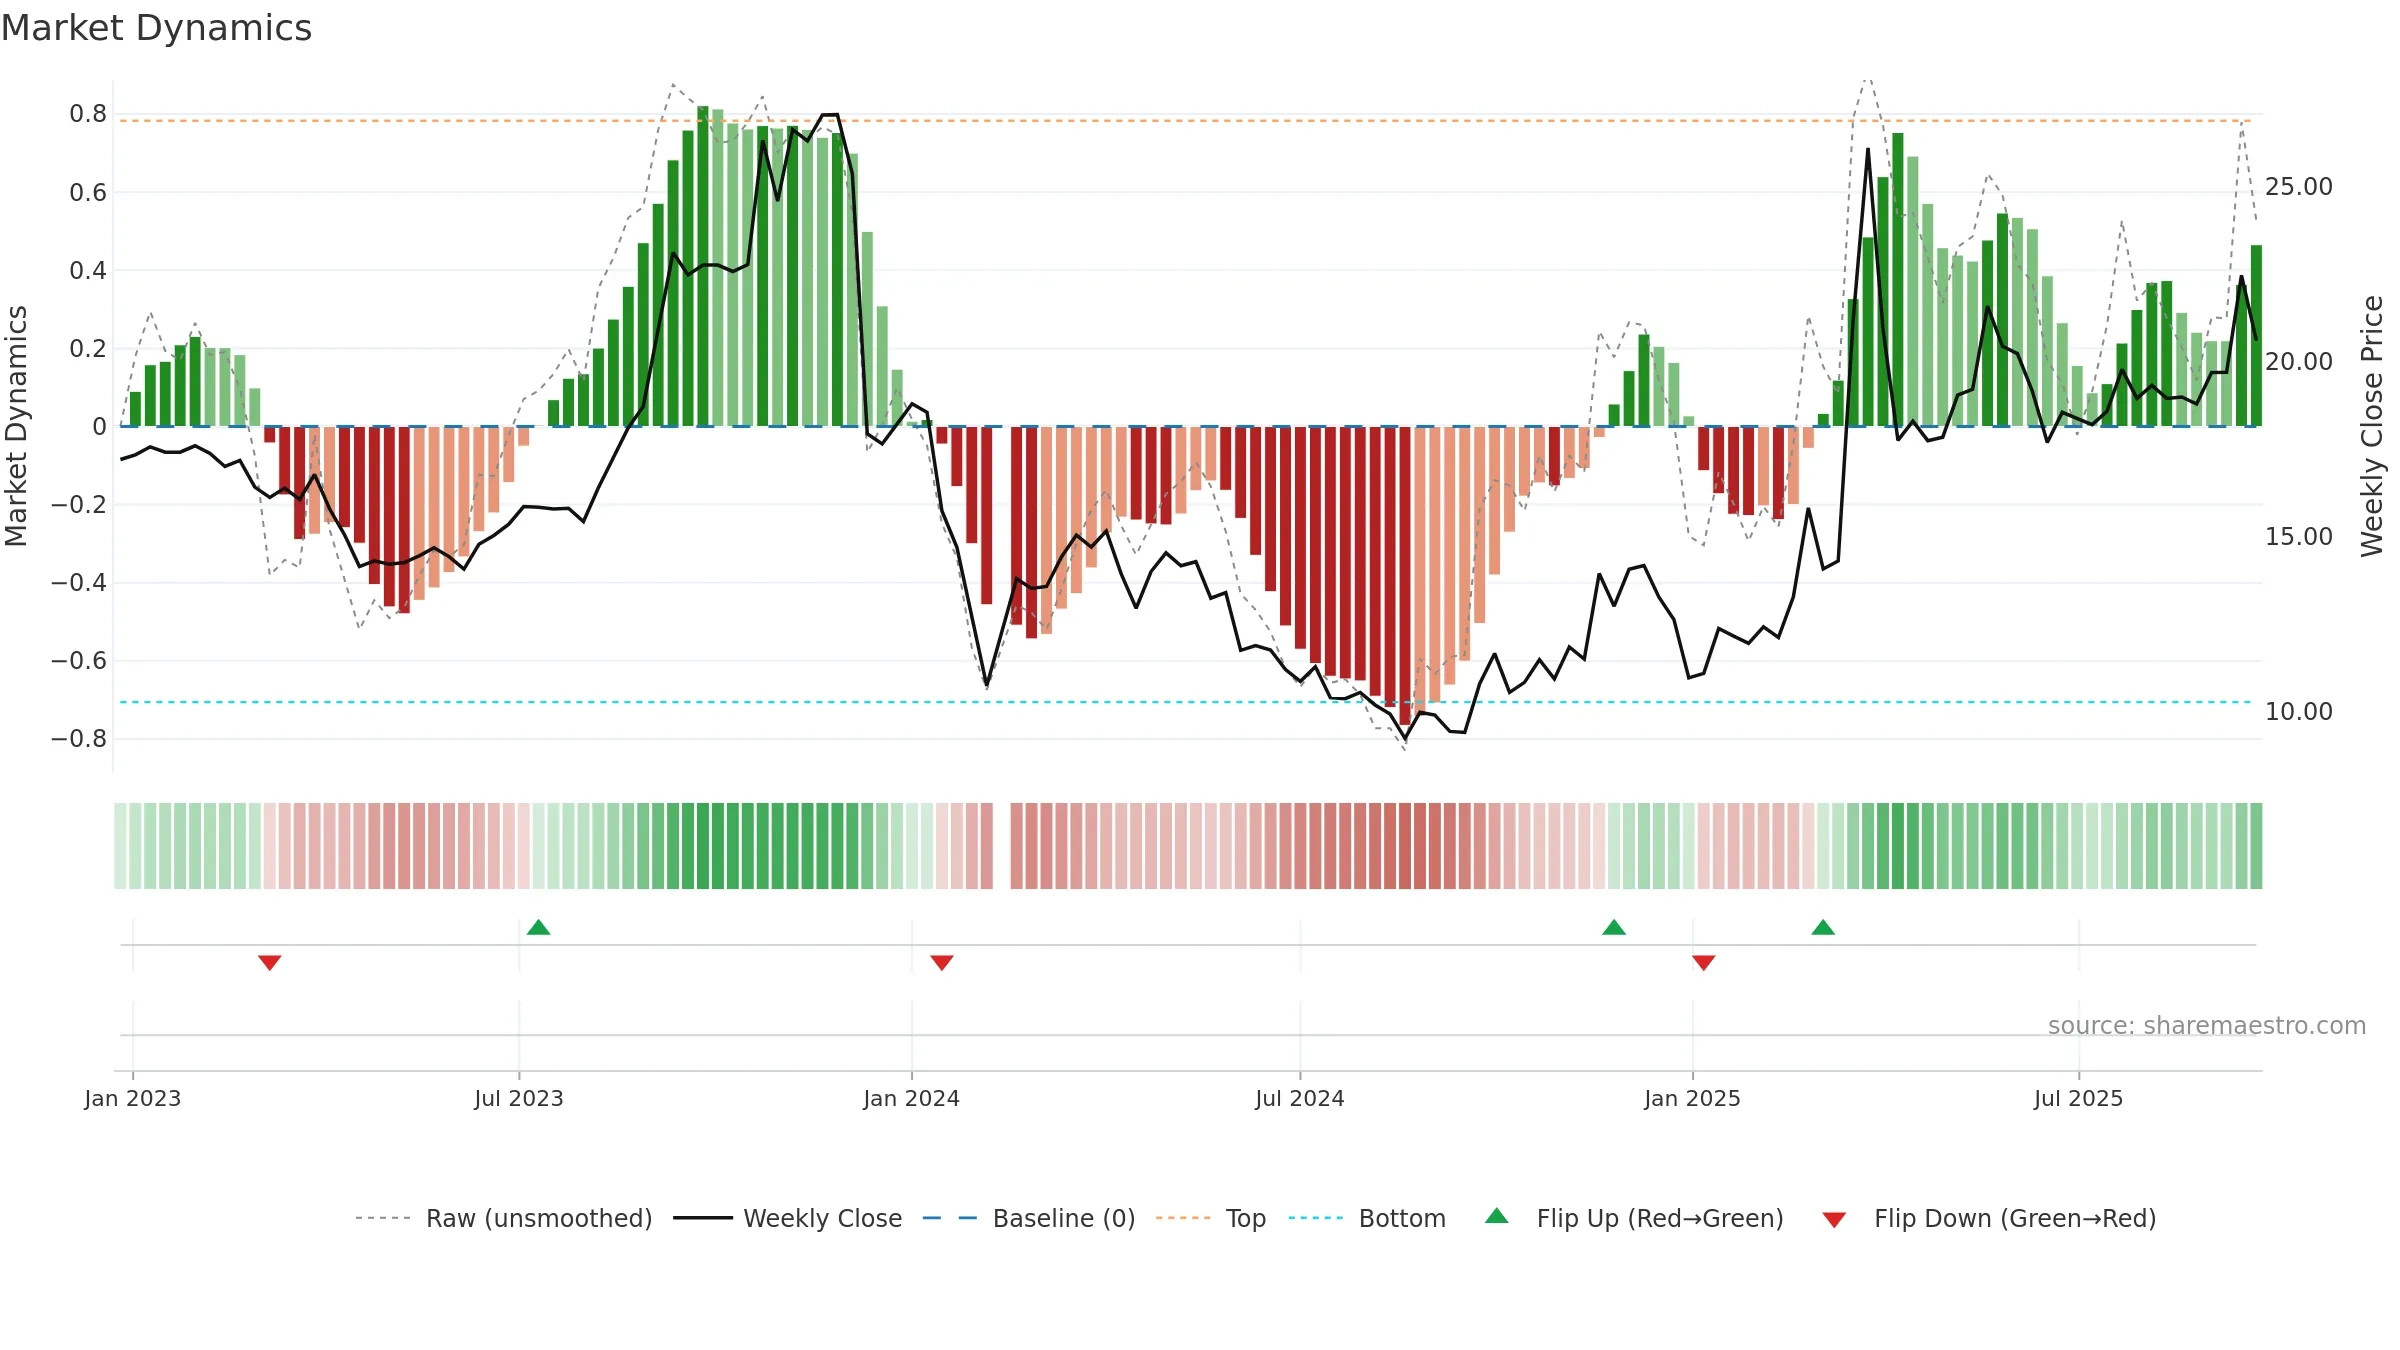Select the last flip-up marker in early 2025
This screenshot has width=2400, height=1350.
click(1823, 927)
